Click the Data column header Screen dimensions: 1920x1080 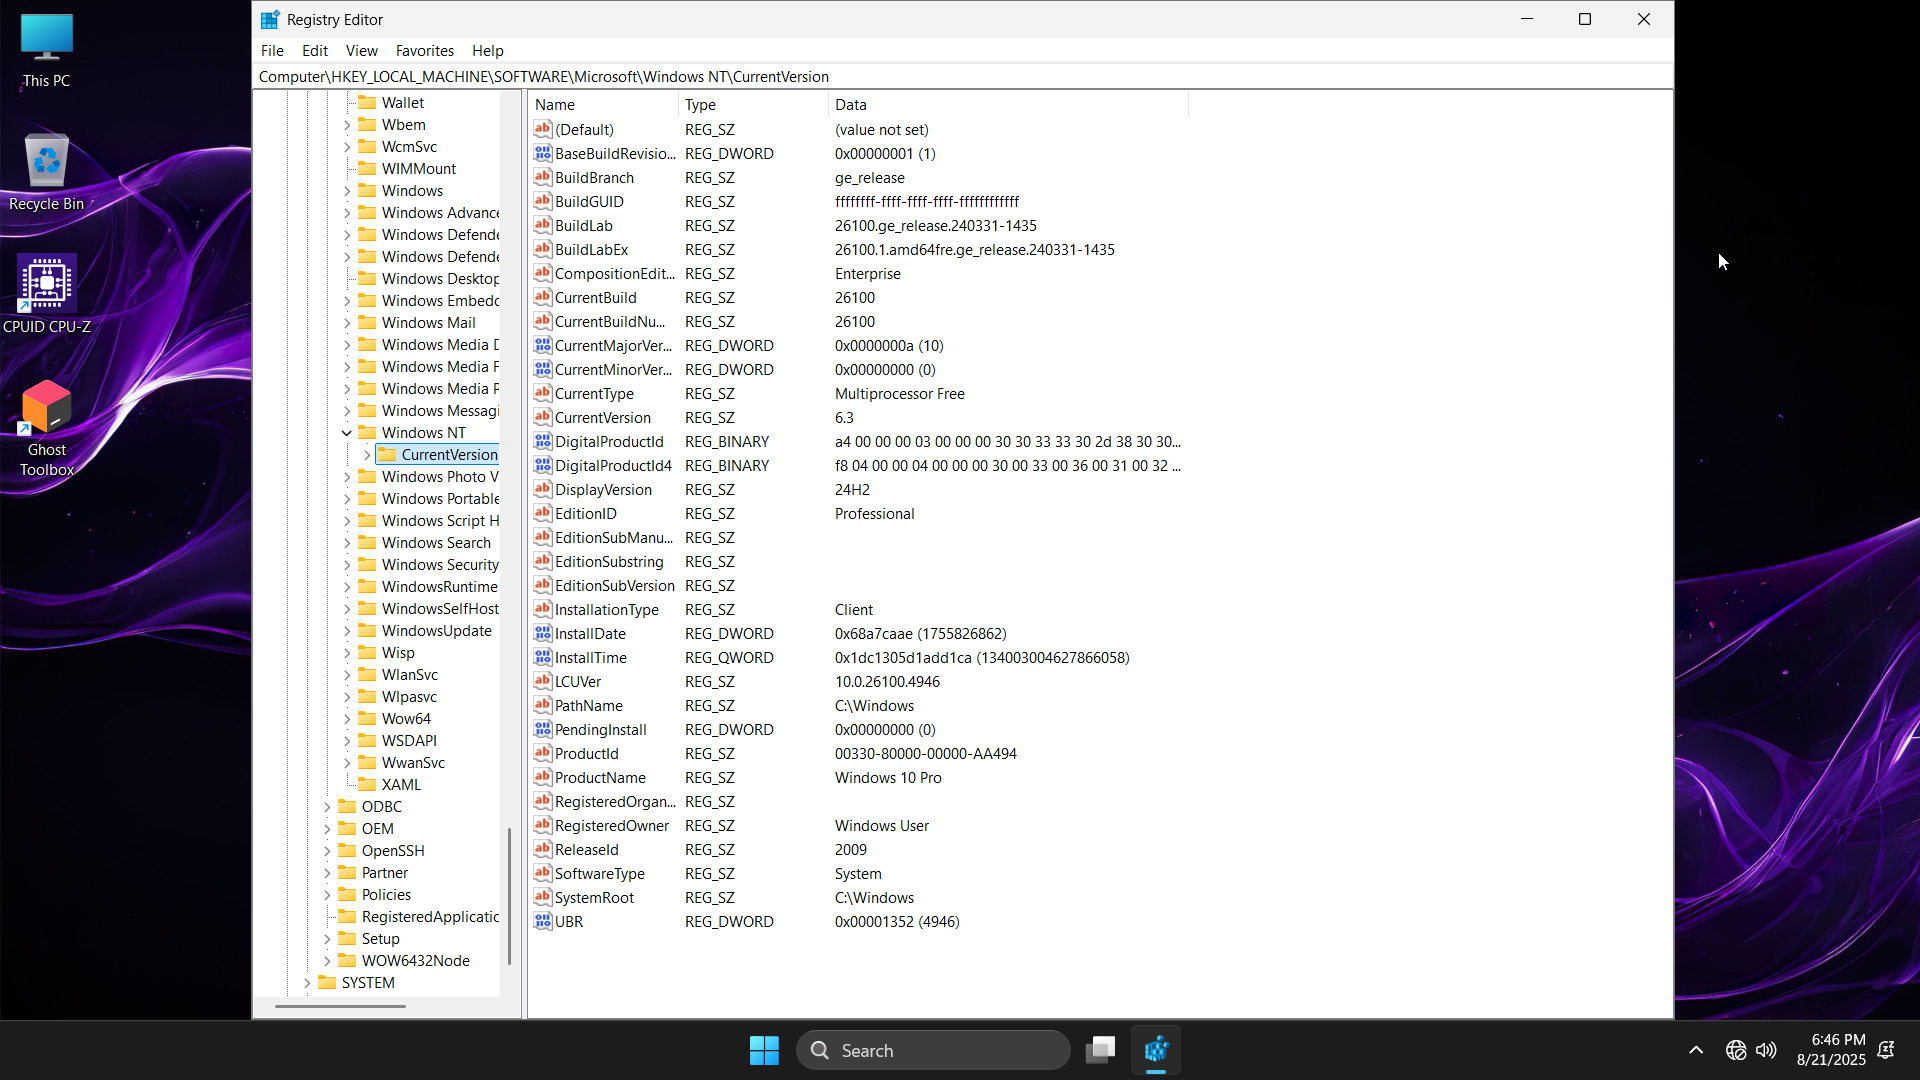[1008, 104]
